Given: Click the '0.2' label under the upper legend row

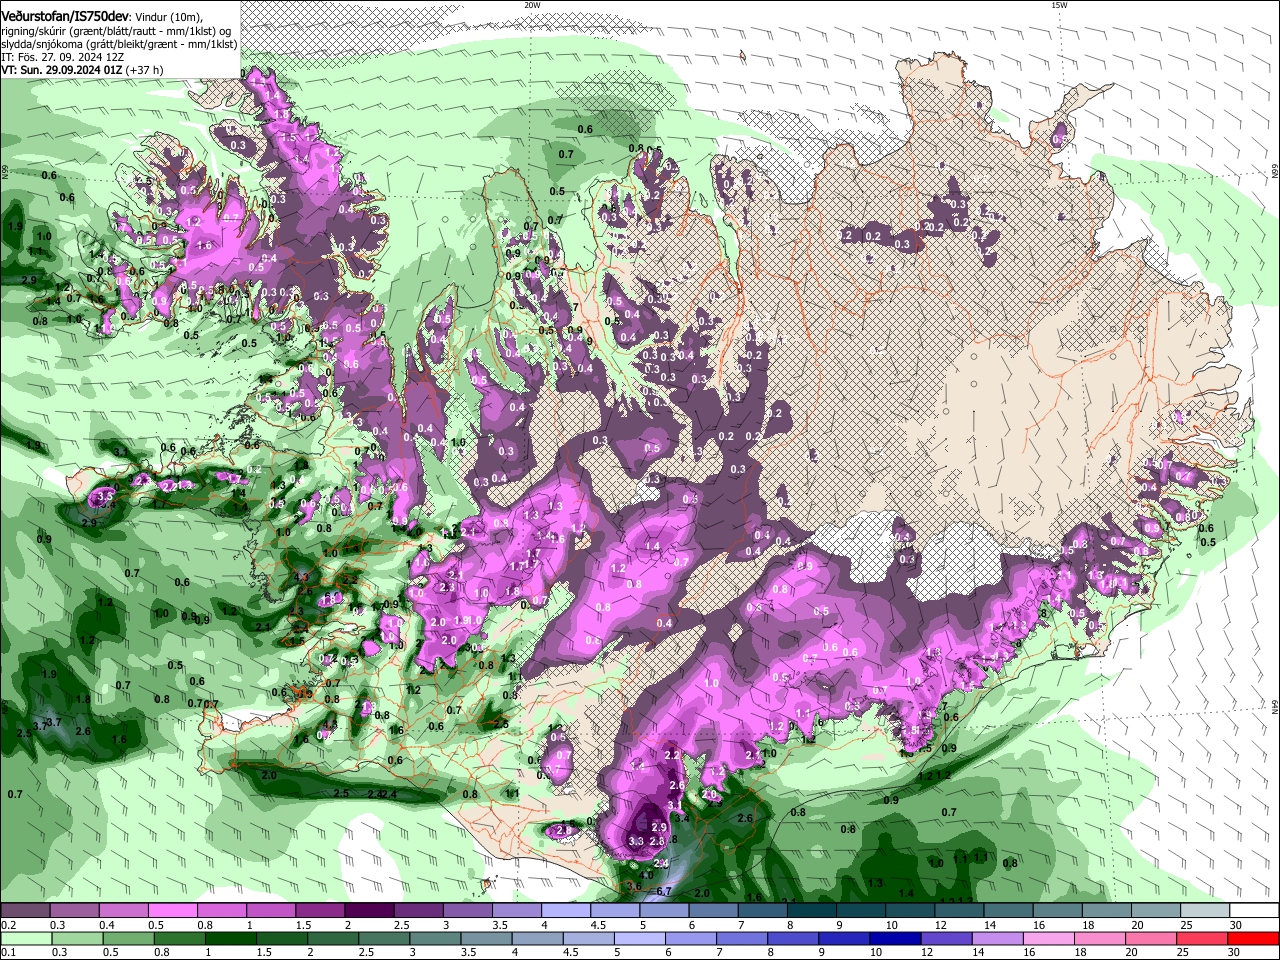Looking at the screenshot, I should click(x=9, y=925).
